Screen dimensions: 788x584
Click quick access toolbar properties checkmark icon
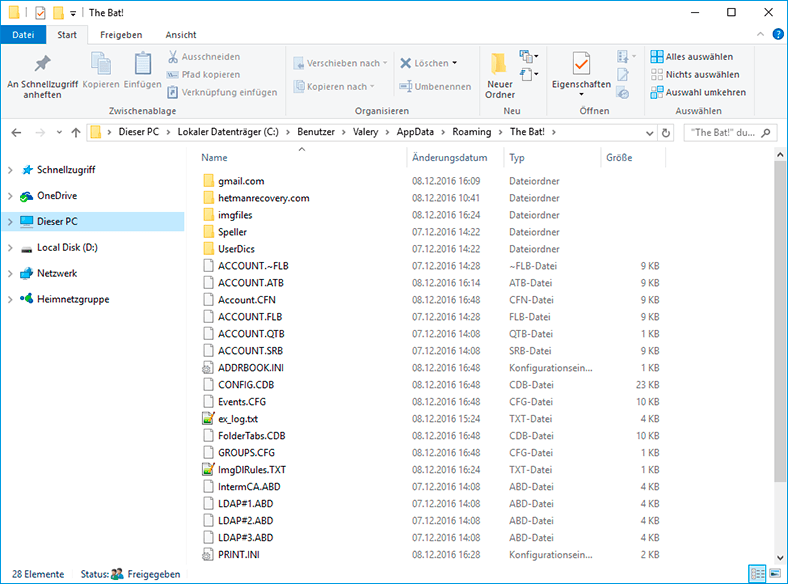click(x=40, y=13)
